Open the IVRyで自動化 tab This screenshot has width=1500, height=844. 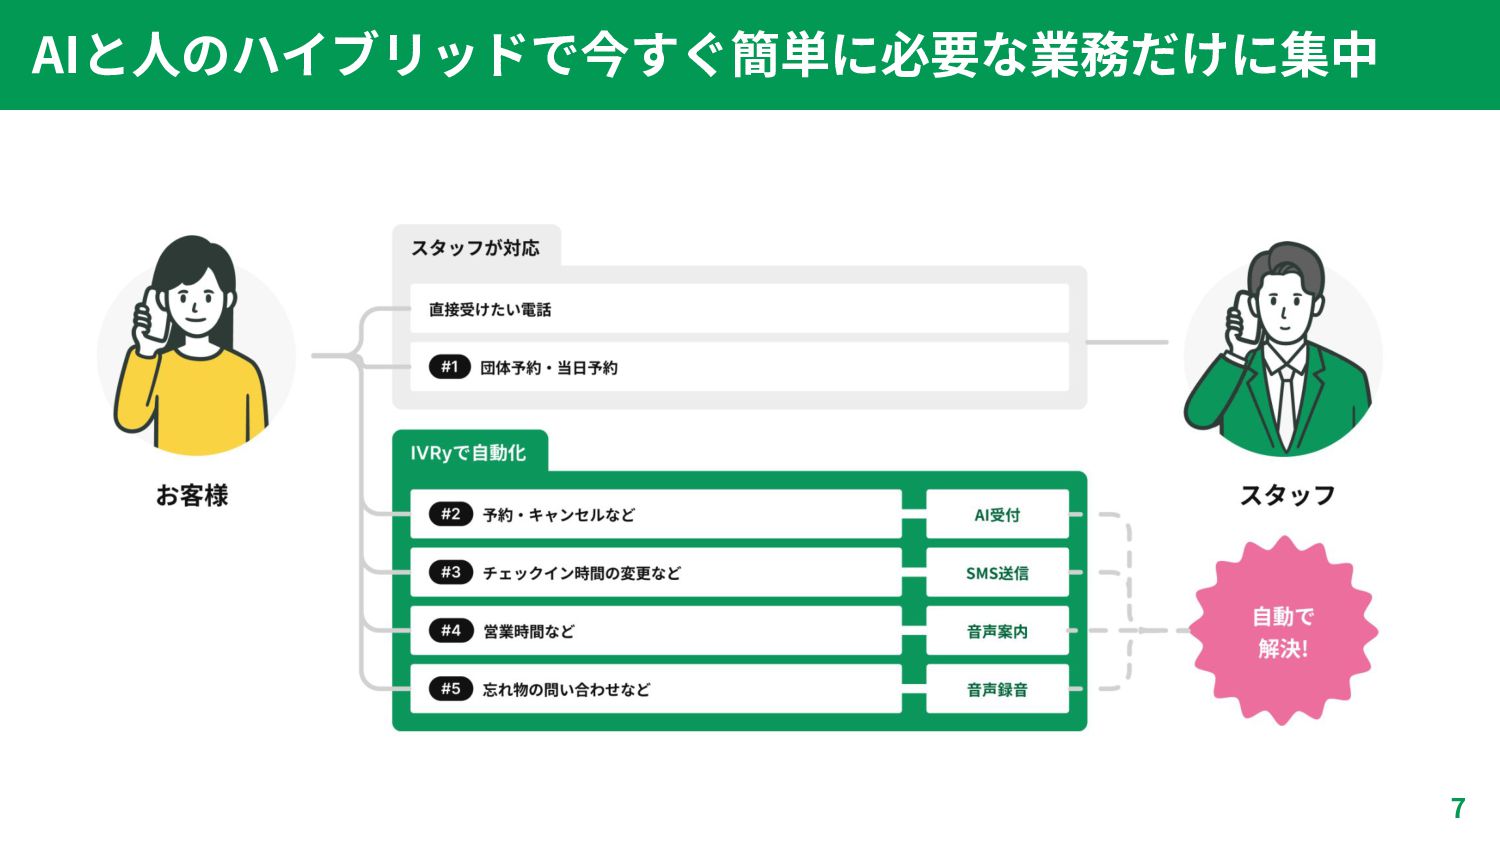(469, 452)
